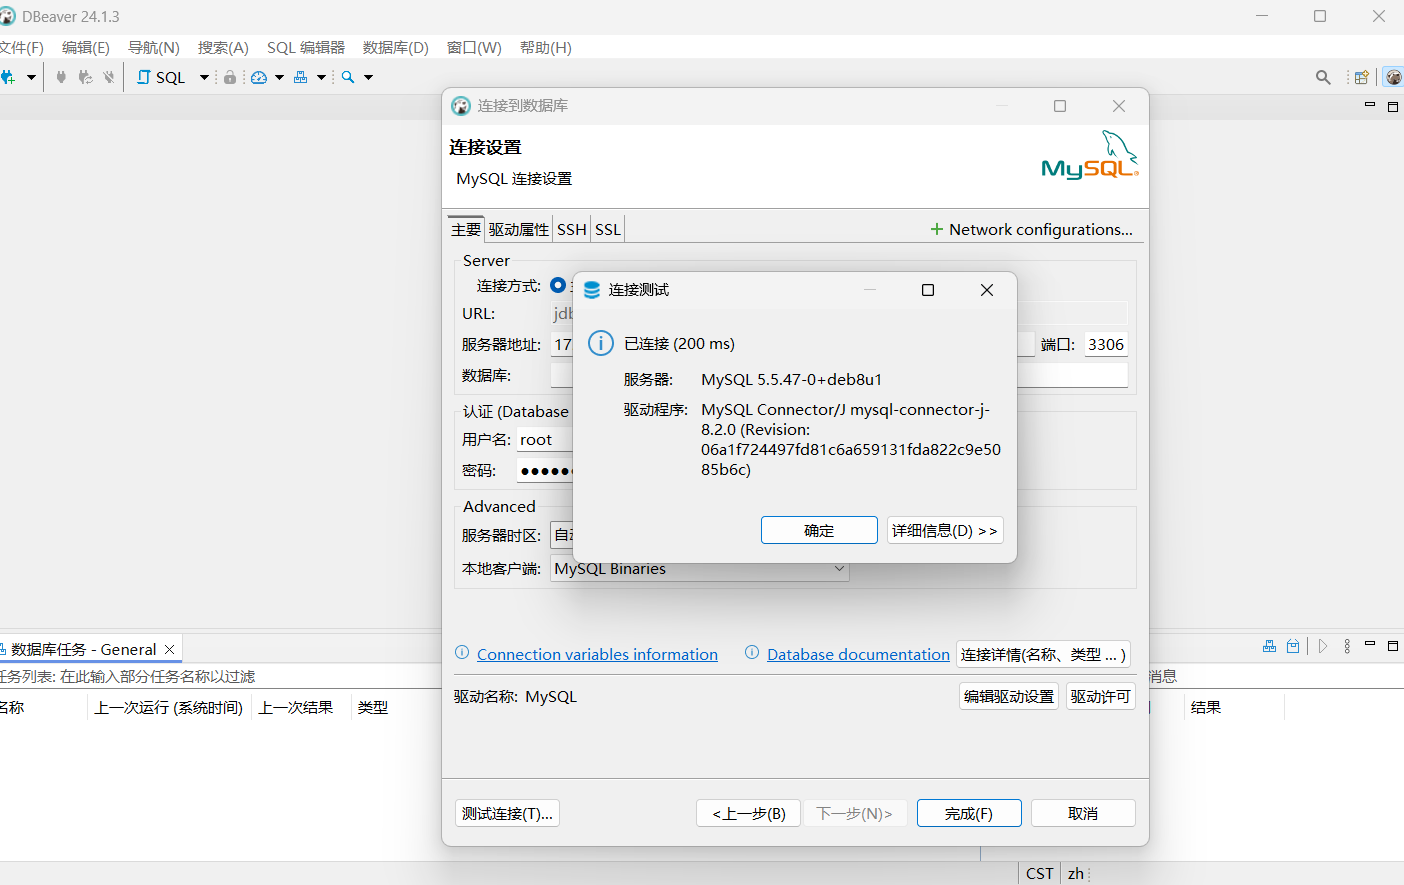Open the 本地客户端 MySQL Binaries dropdown
This screenshot has width=1404, height=885.
(700, 568)
